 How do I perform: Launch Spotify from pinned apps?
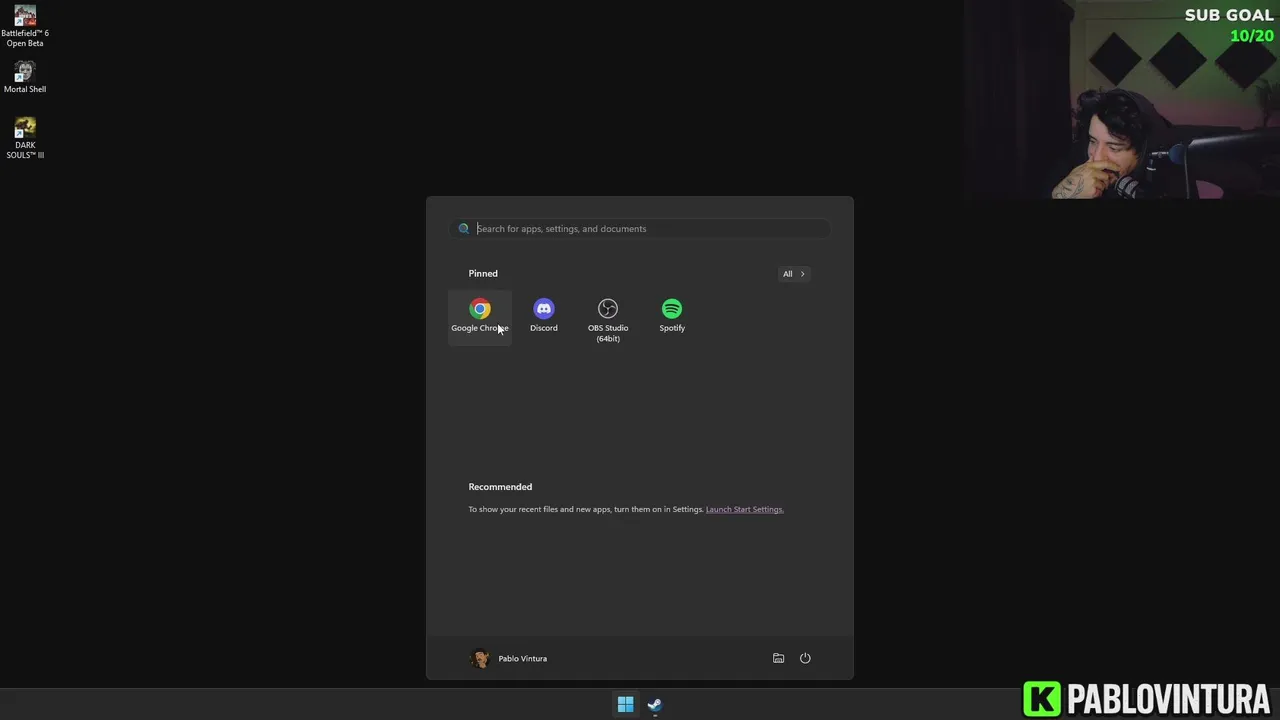672,316
